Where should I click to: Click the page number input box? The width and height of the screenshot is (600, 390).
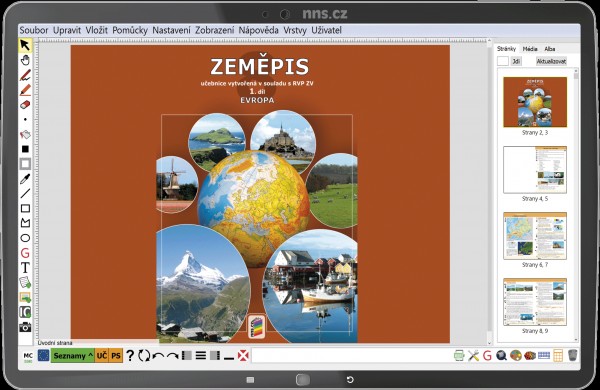coord(503,61)
